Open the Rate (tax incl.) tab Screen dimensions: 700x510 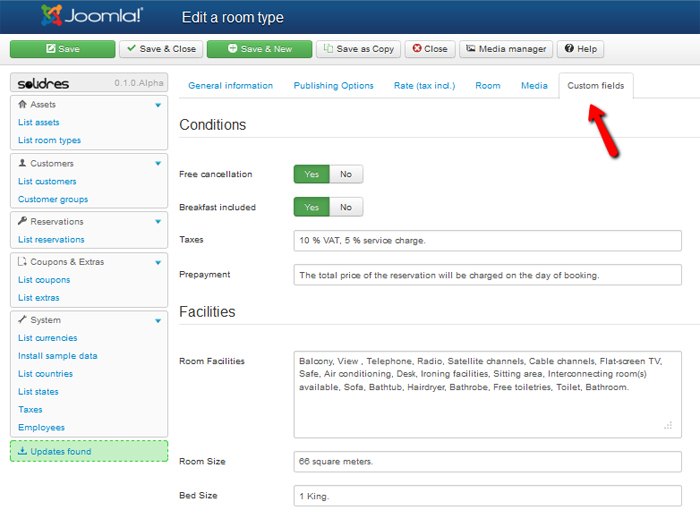pyautogui.click(x=424, y=86)
